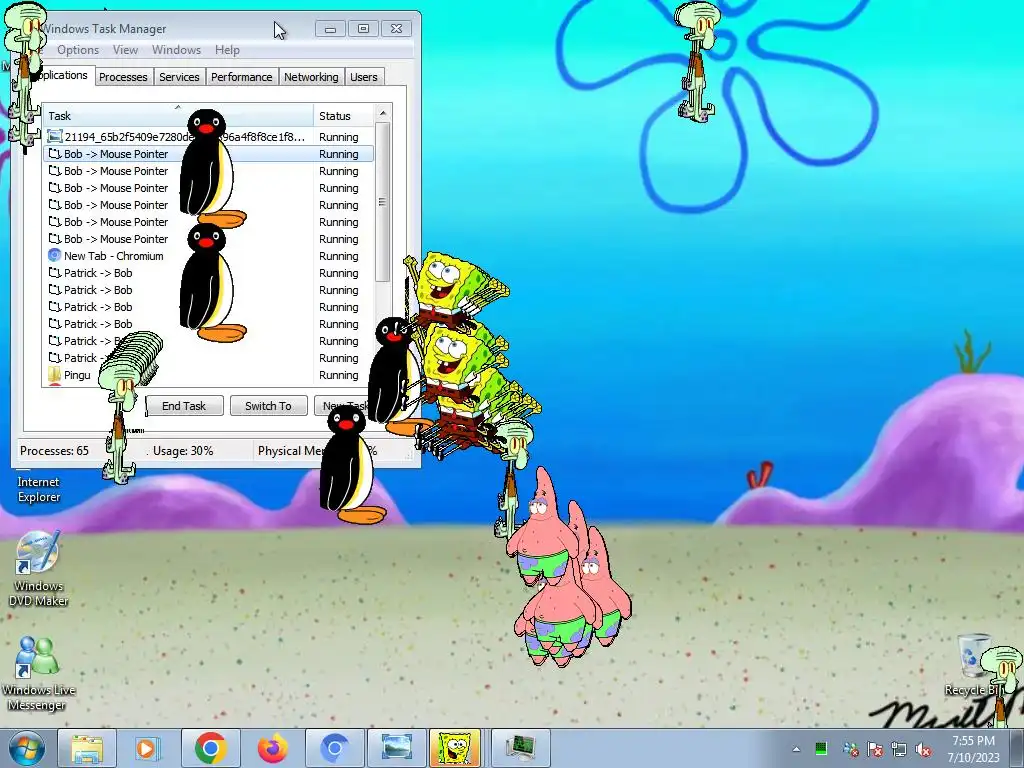Click the Task Manager taskbar button
This screenshot has height=768, width=1024.
point(520,748)
